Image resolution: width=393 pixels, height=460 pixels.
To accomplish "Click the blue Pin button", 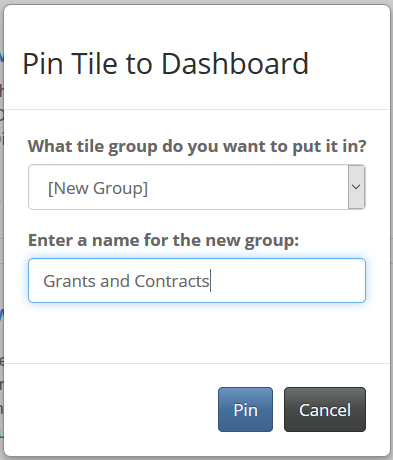I will pos(245,409).
